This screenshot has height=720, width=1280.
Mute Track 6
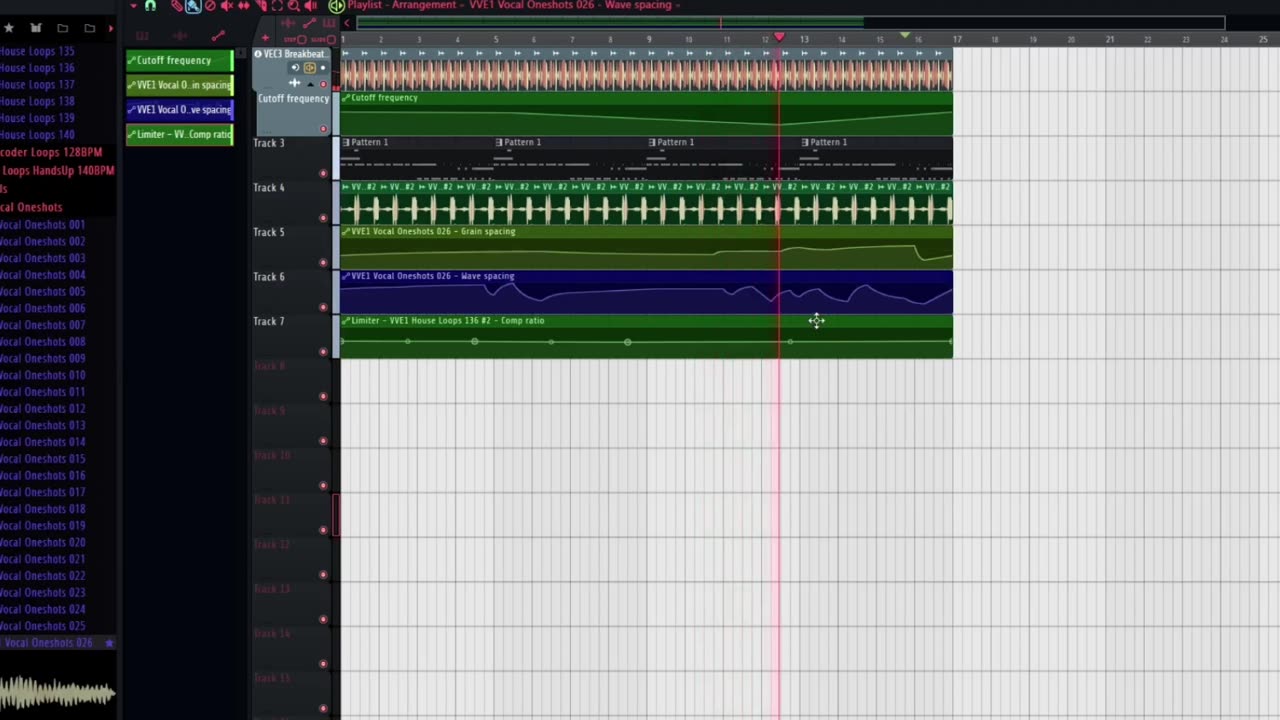[323, 307]
